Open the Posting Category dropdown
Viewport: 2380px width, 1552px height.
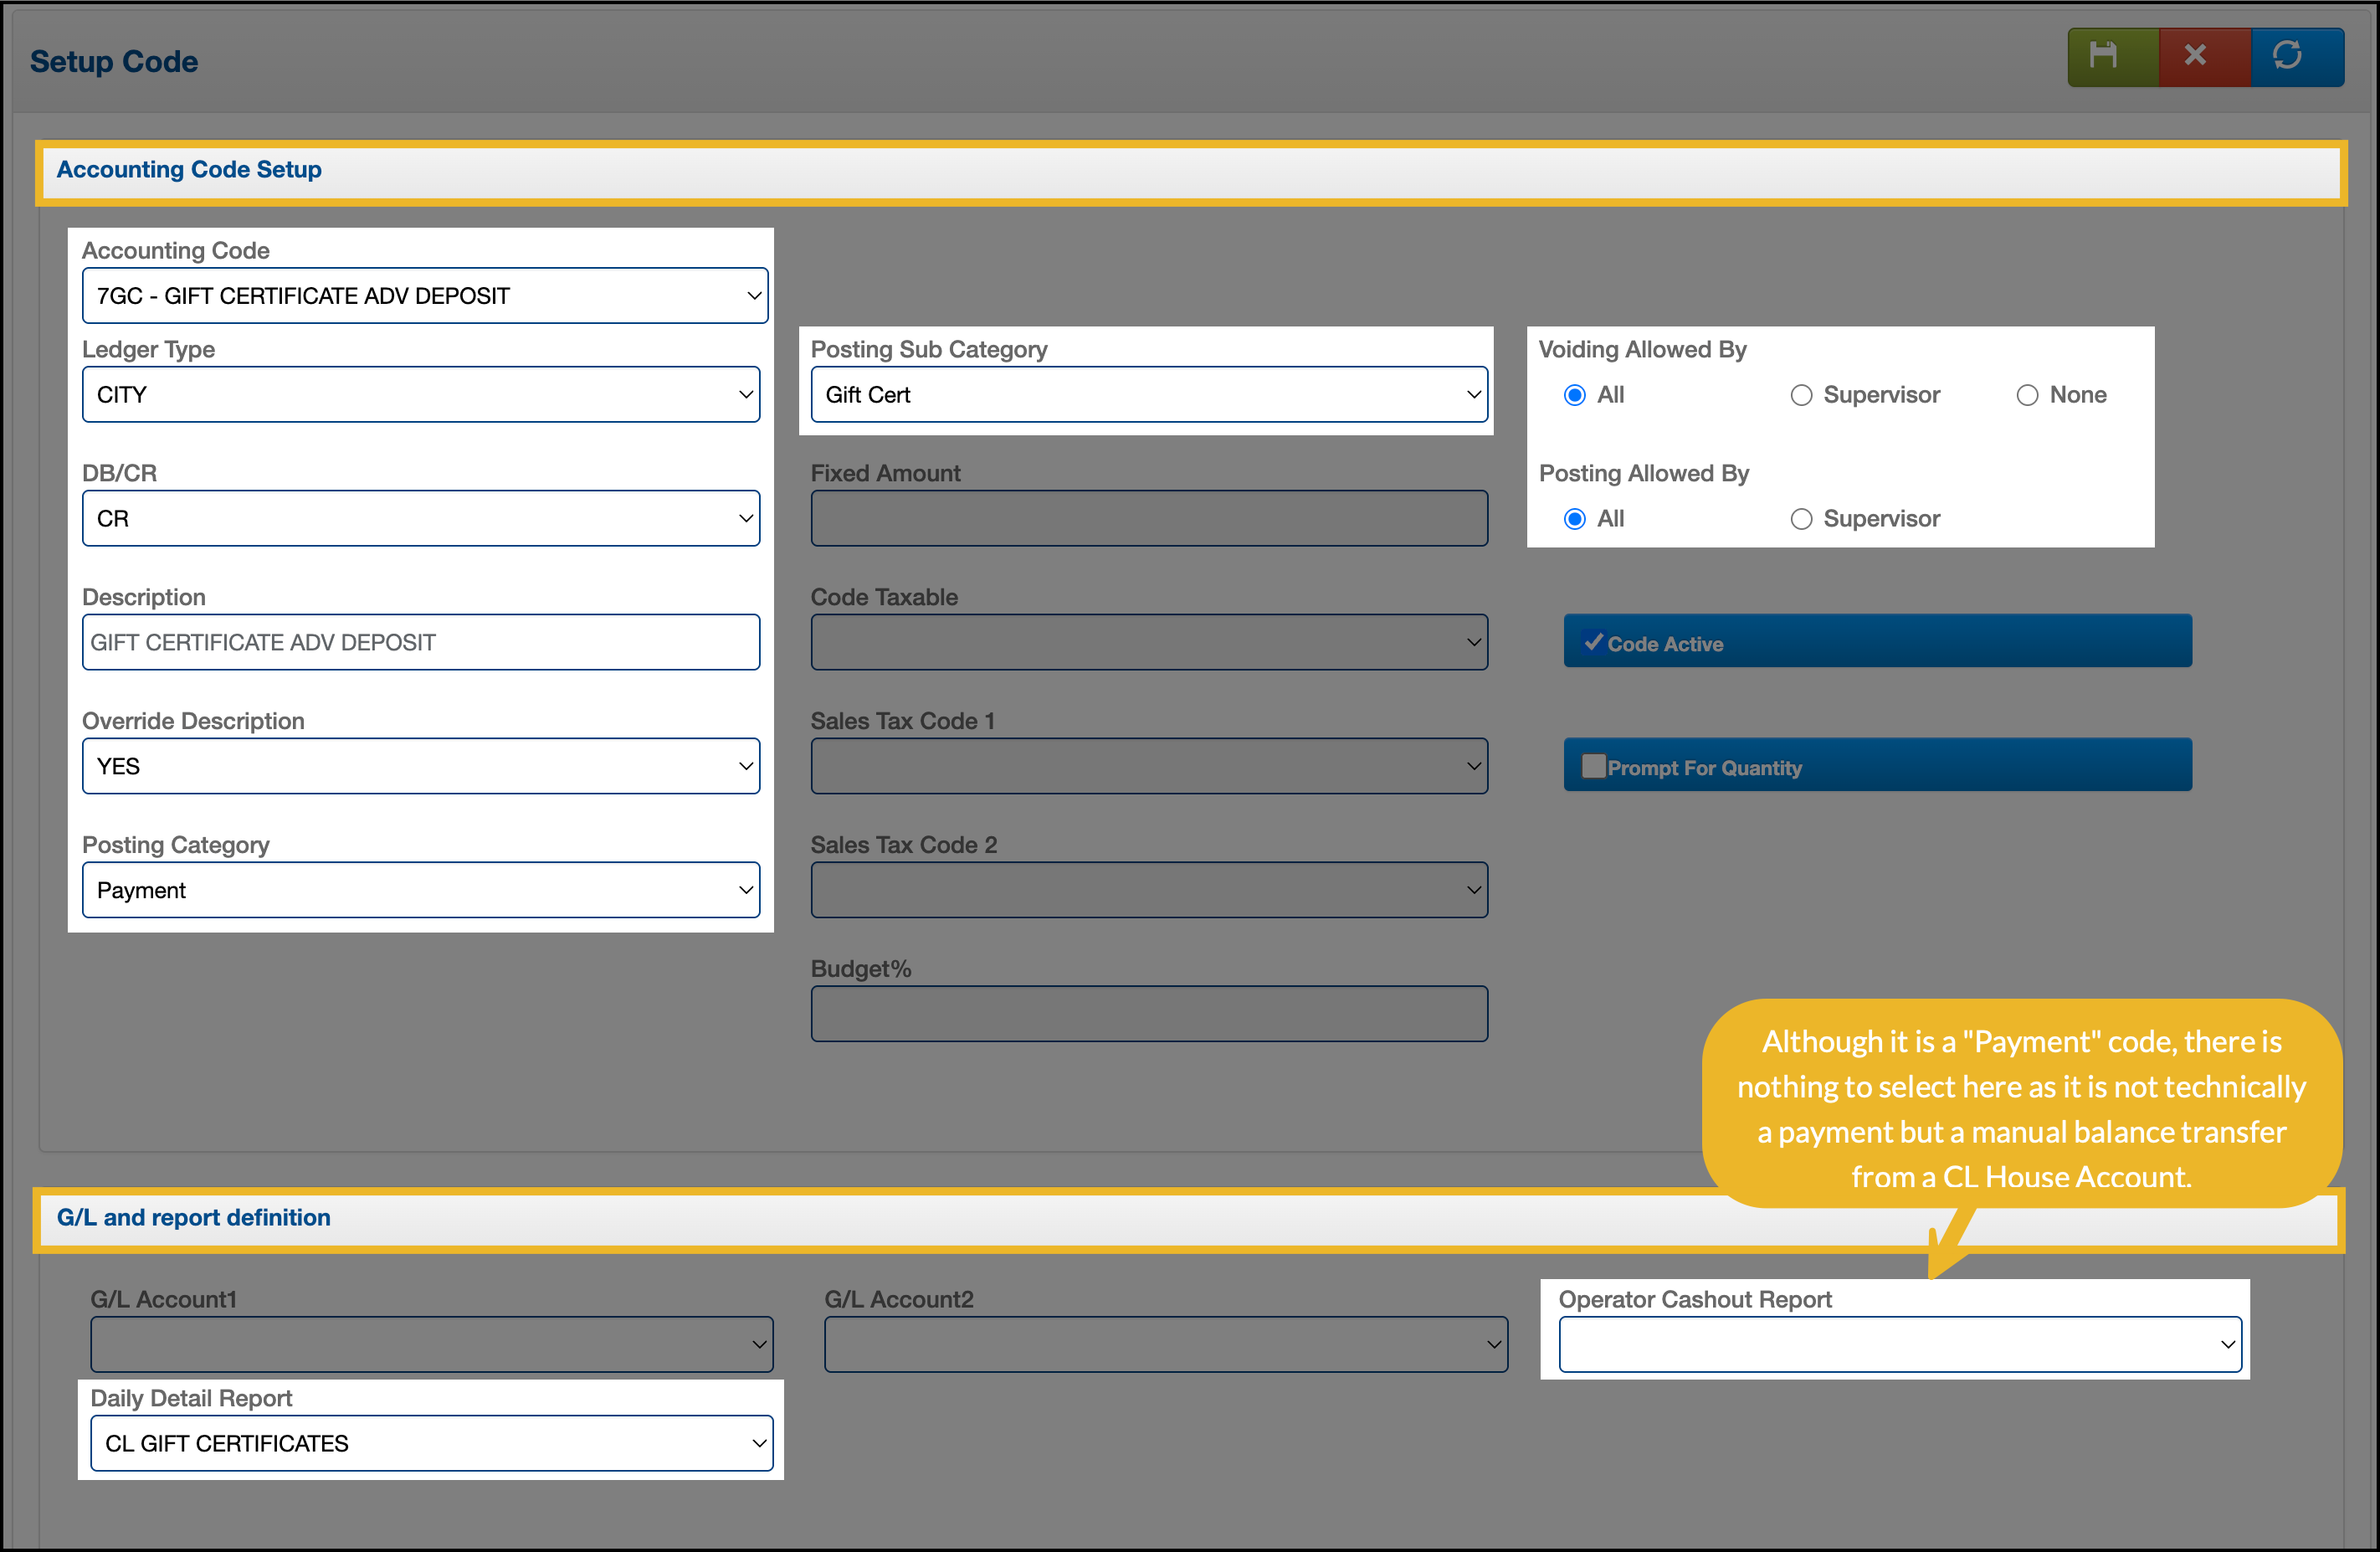point(421,890)
